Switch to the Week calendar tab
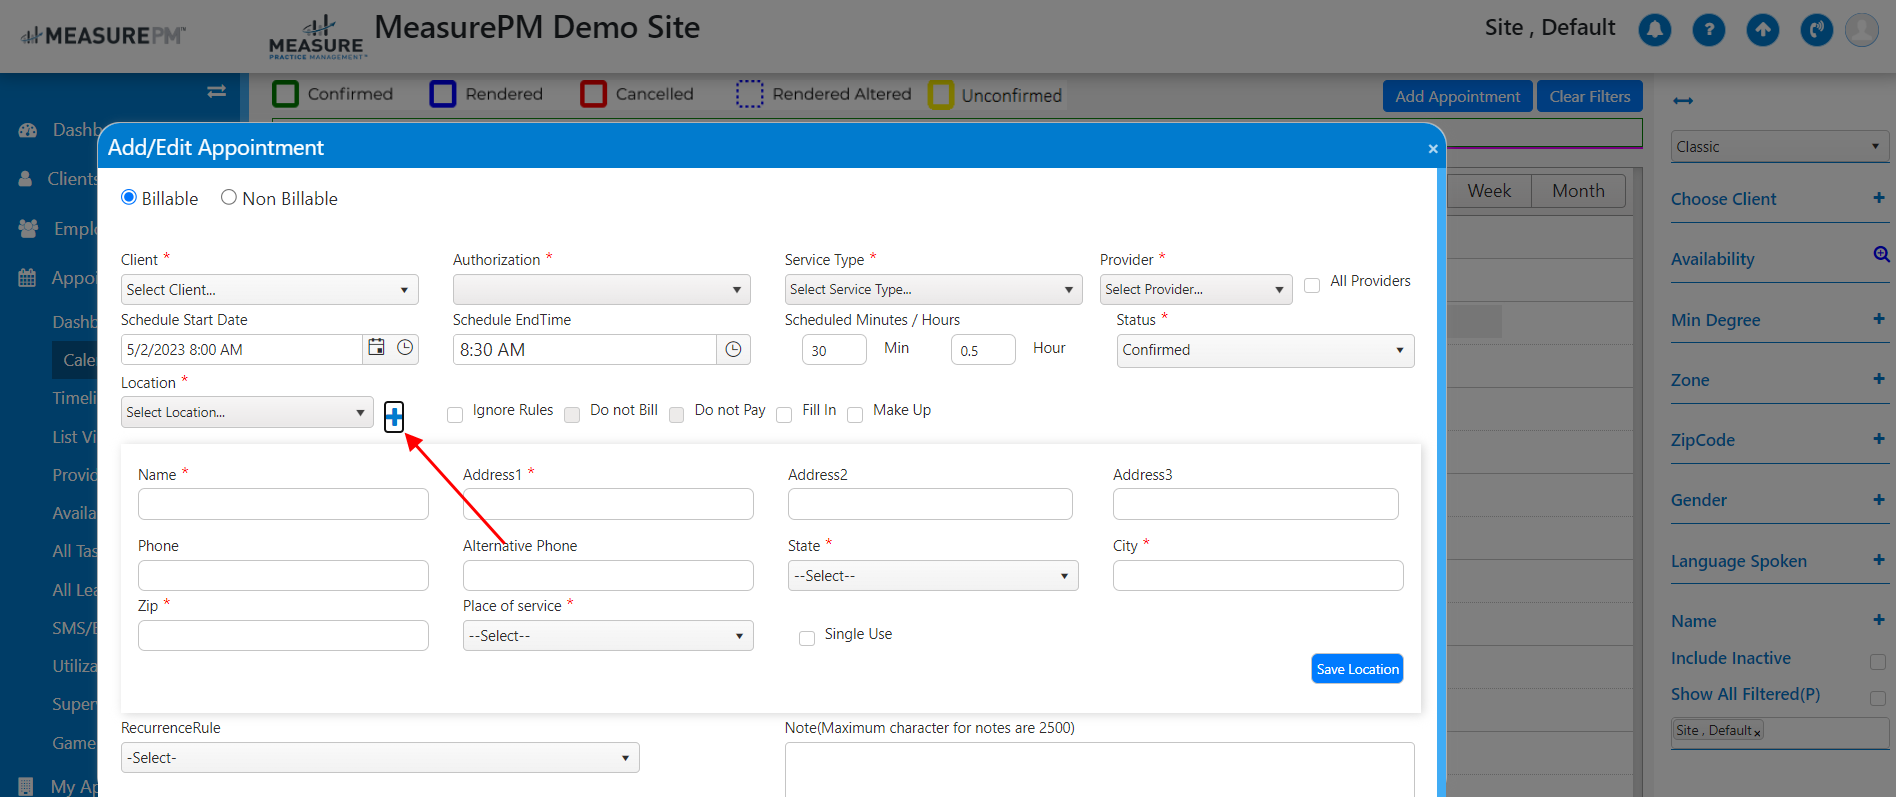The width and height of the screenshot is (1896, 797). [1489, 191]
